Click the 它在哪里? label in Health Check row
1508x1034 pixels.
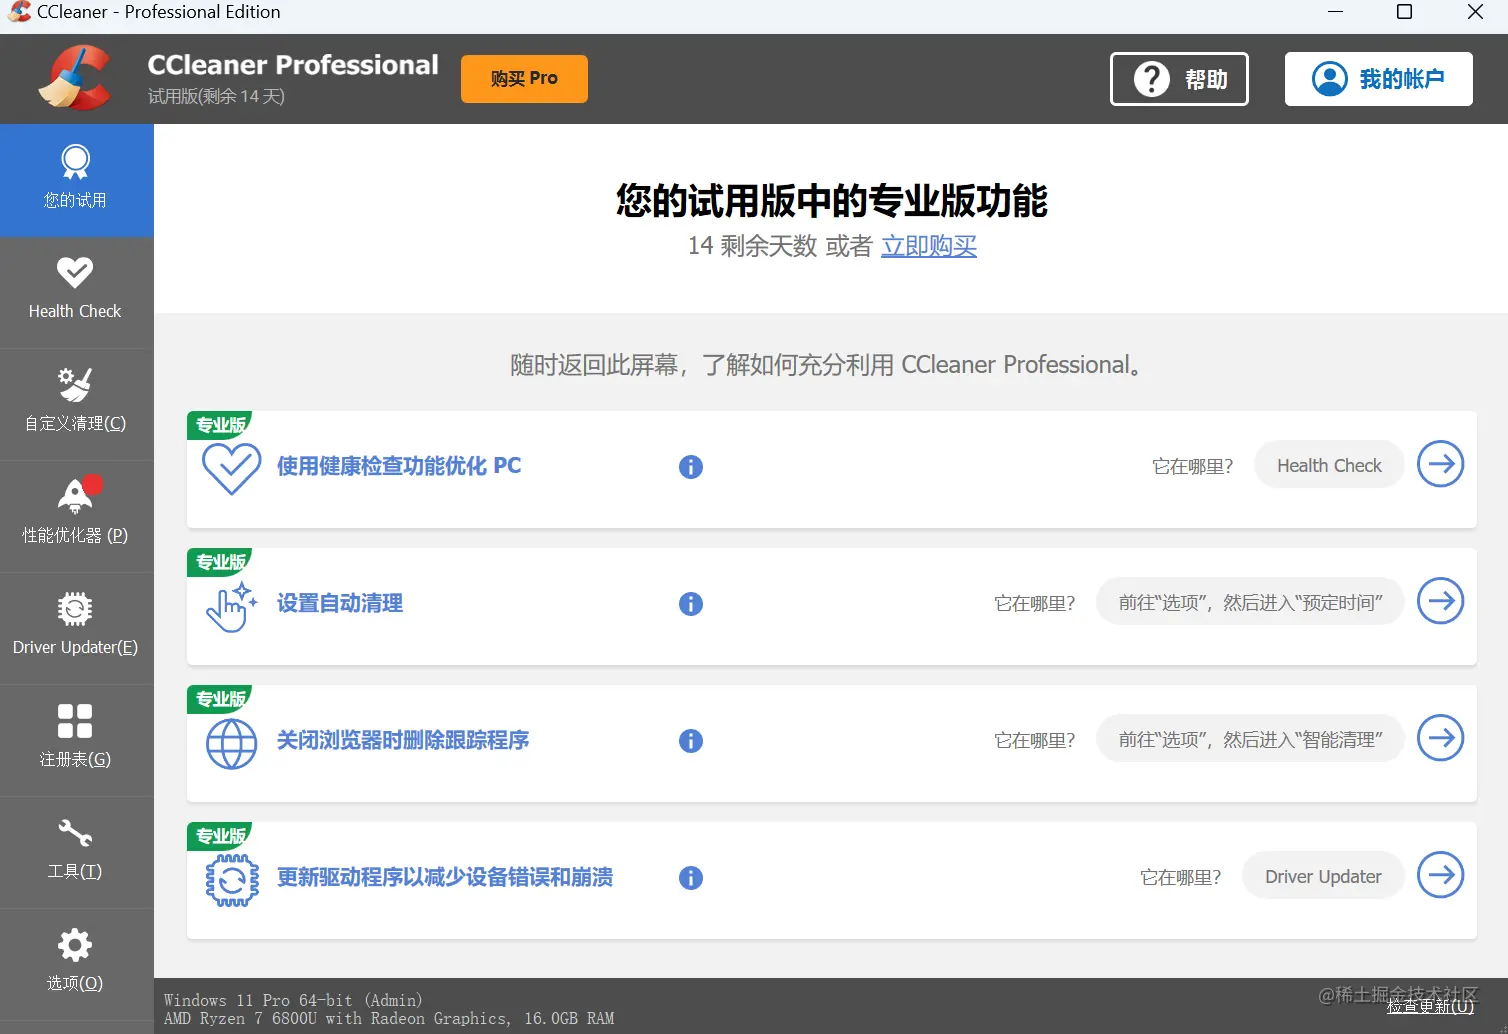point(1192,466)
